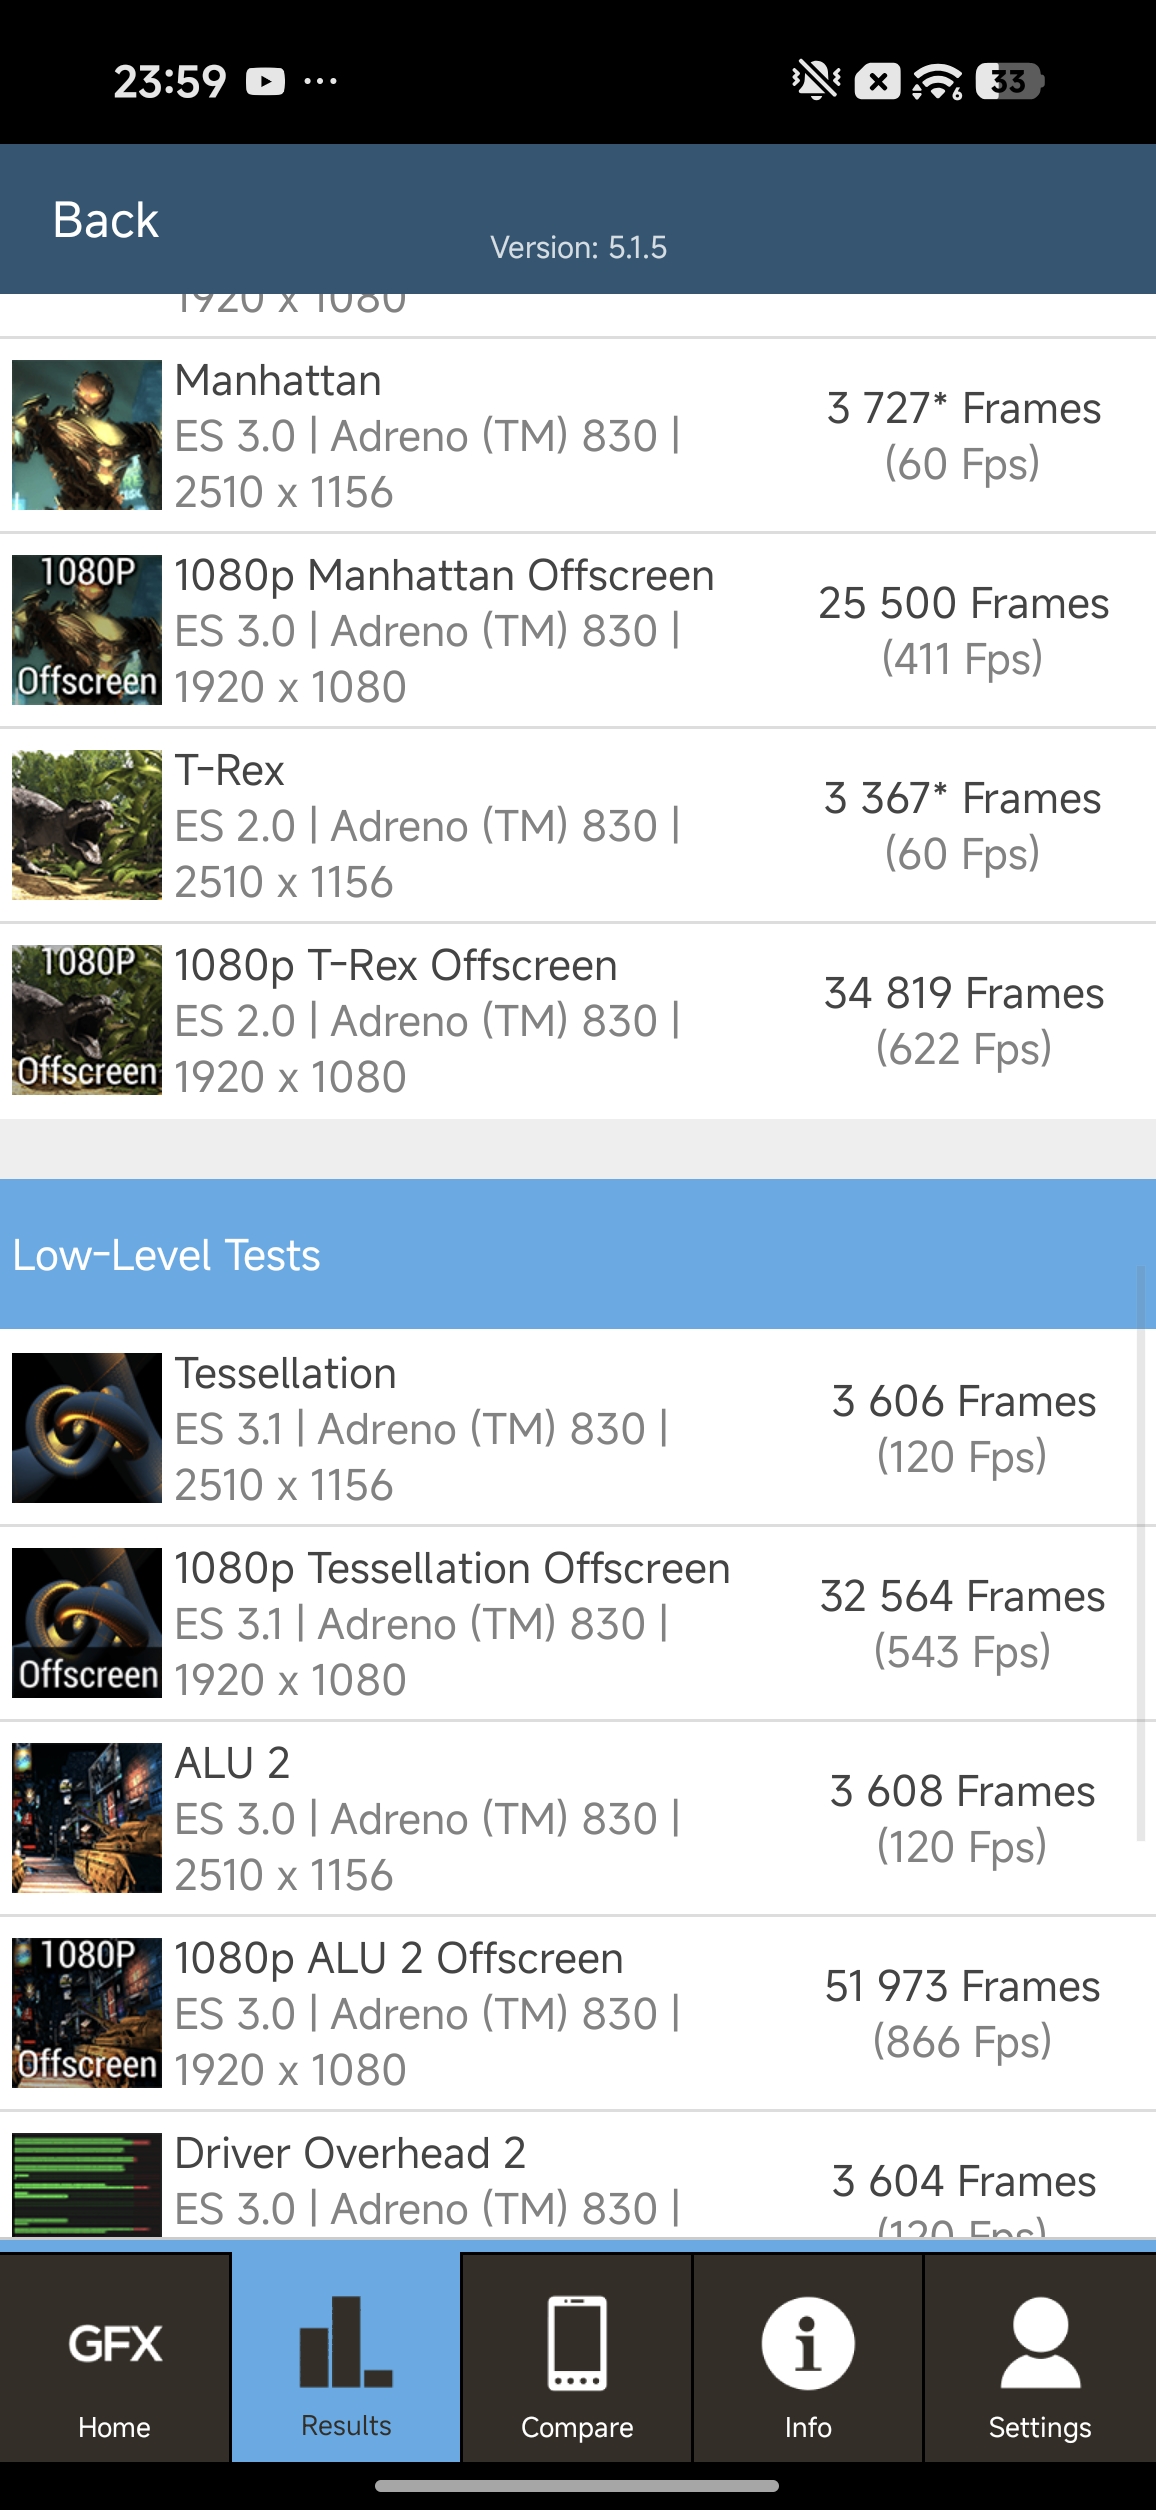Tap the Tessellation test thumbnail
The width and height of the screenshot is (1156, 2510).
point(87,1428)
